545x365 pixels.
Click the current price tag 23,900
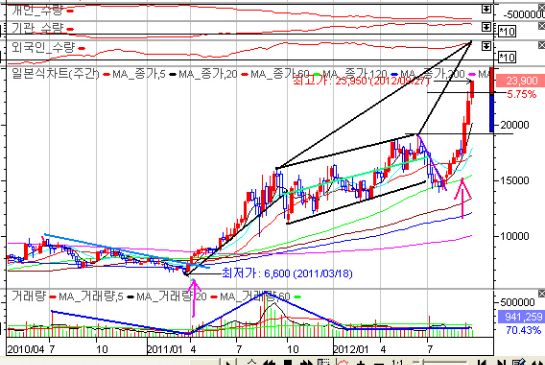520,81
